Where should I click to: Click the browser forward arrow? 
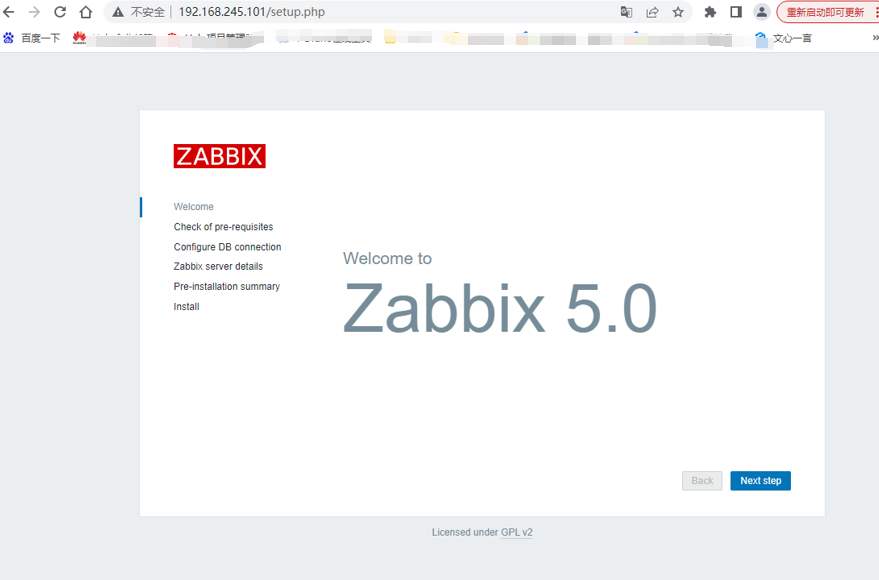(x=34, y=12)
